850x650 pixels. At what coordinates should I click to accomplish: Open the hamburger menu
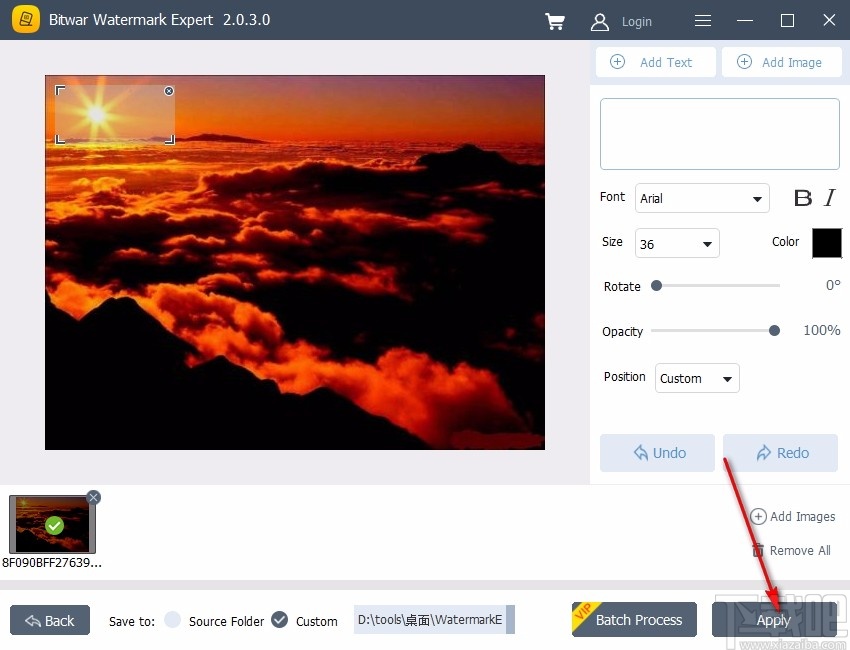pos(702,20)
